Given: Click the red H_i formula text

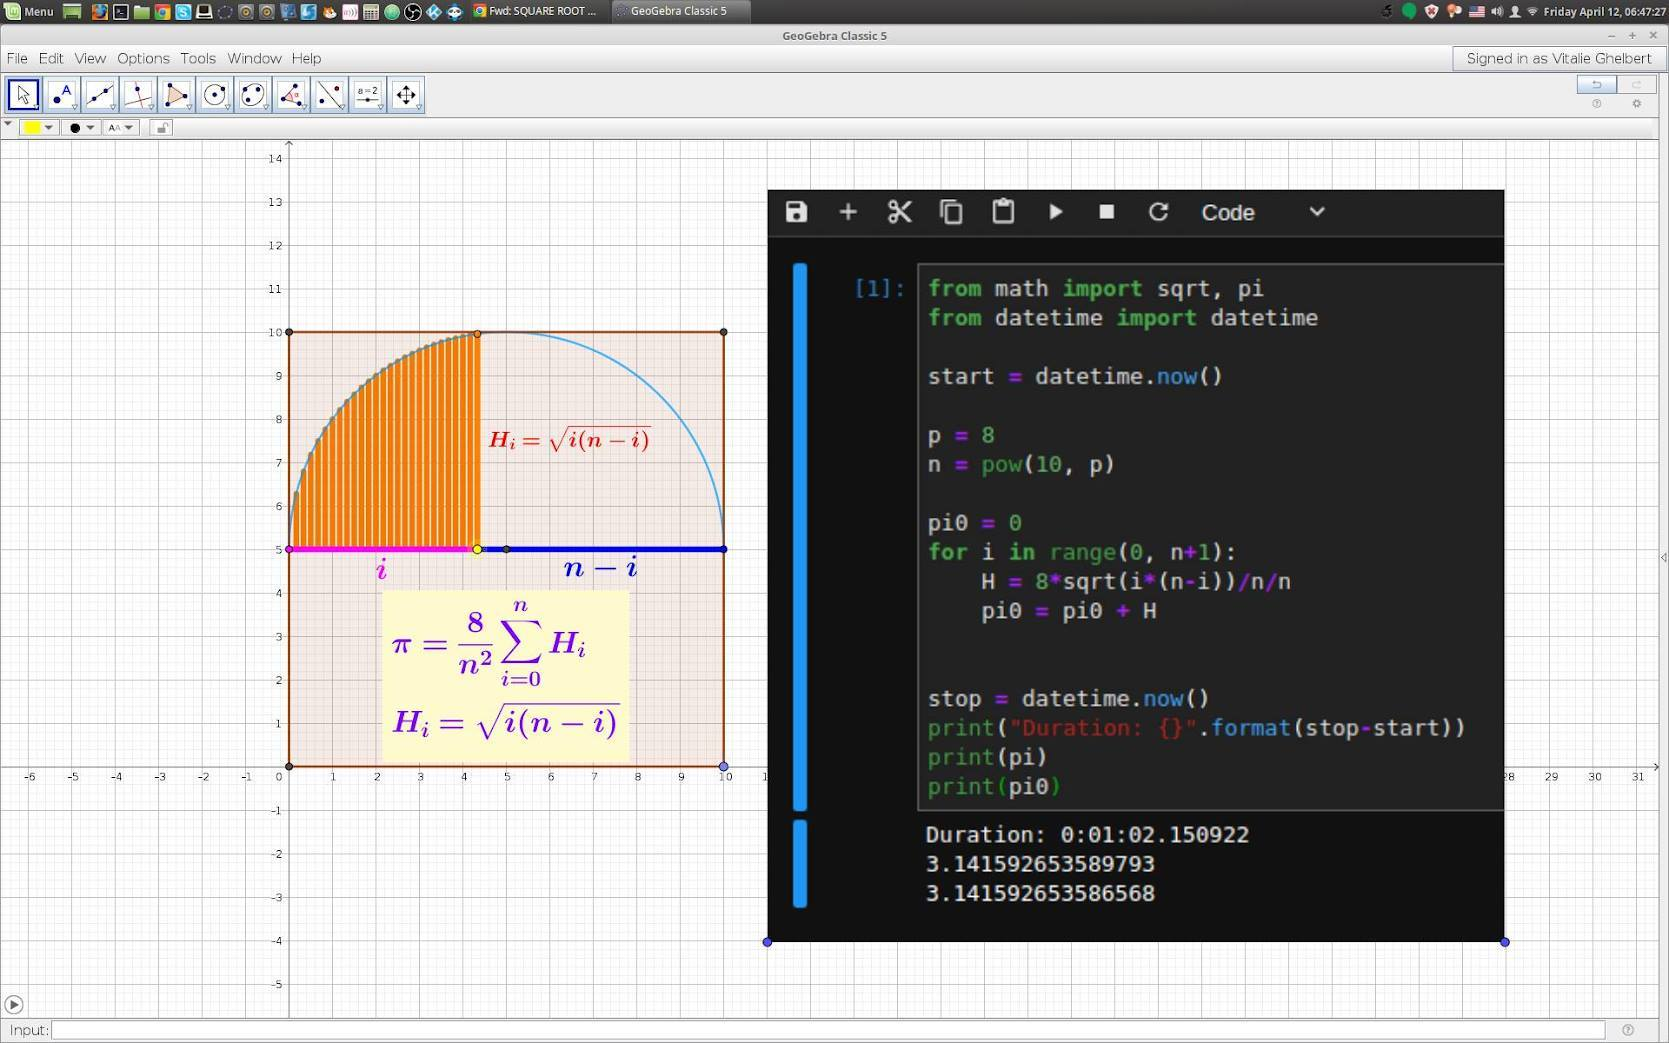Looking at the screenshot, I should tap(569, 440).
